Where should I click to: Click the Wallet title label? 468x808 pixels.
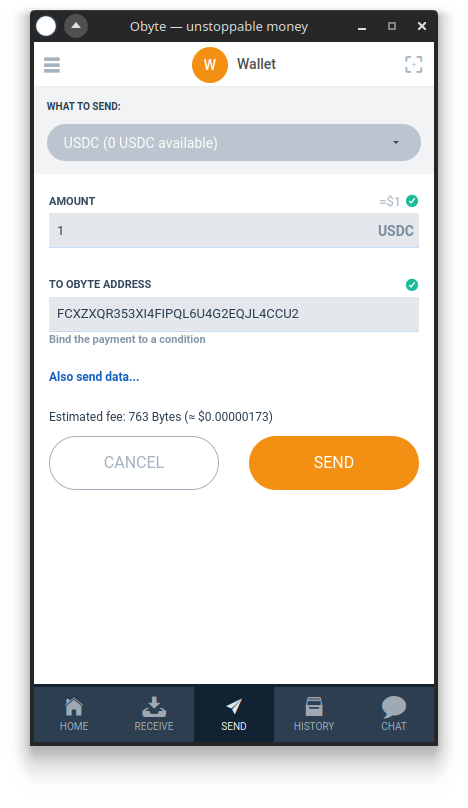pyautogui.click(x=256, y=64)
